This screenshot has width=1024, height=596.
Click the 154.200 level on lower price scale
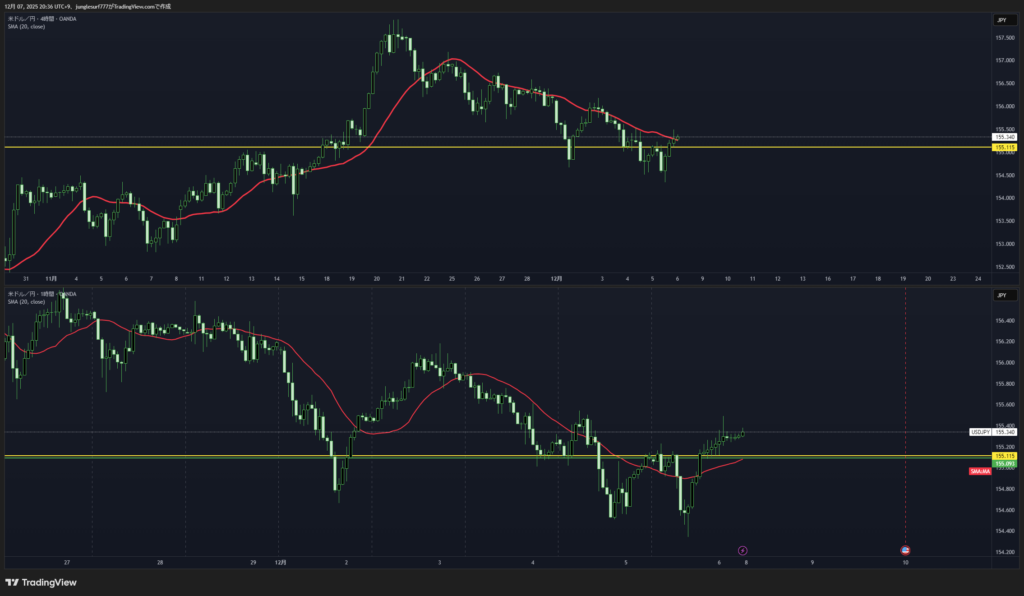click(1003, 552)
